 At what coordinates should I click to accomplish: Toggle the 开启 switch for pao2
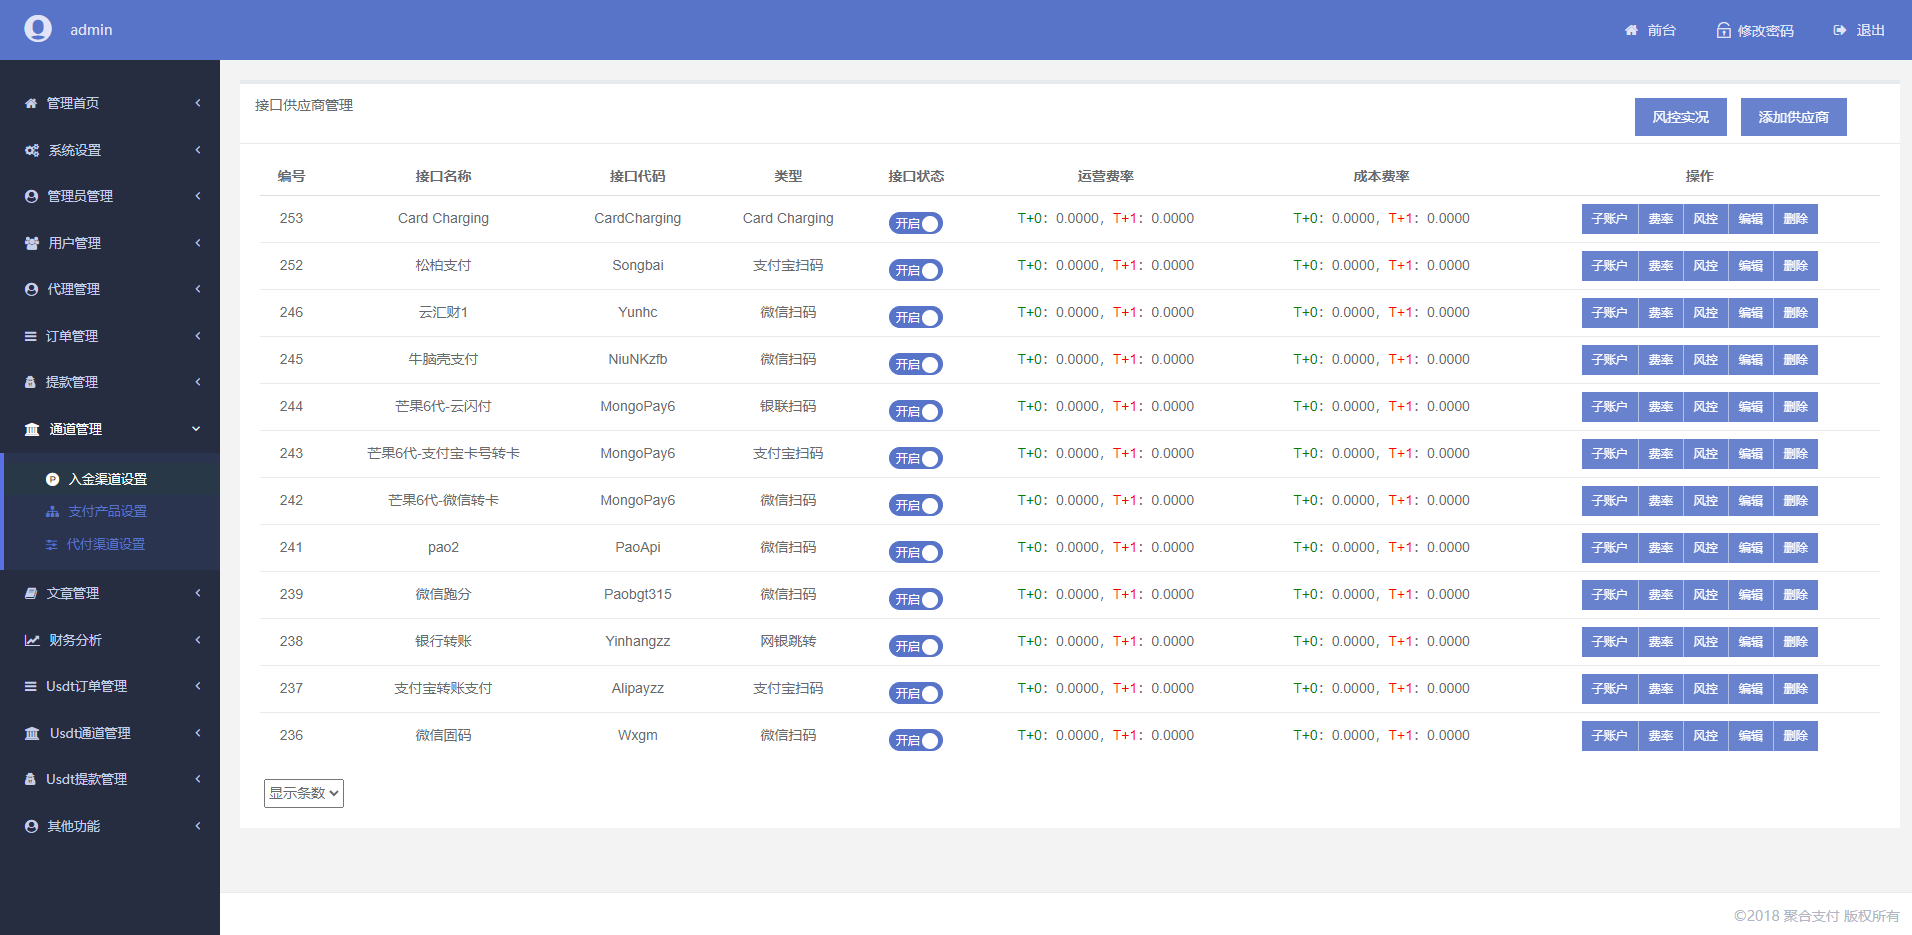coord(916,552)
